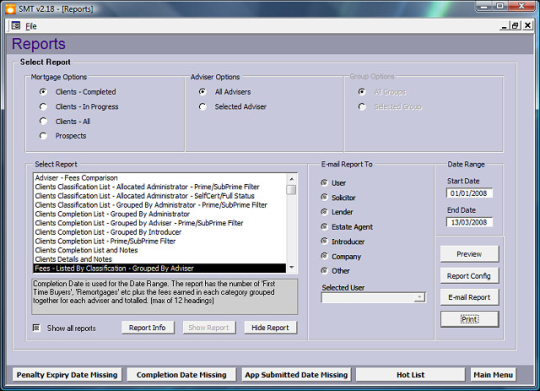Viewport: 540px width, 391px height.
Task: Open App Submitted Date Missing list
Action: coord(296,375)
